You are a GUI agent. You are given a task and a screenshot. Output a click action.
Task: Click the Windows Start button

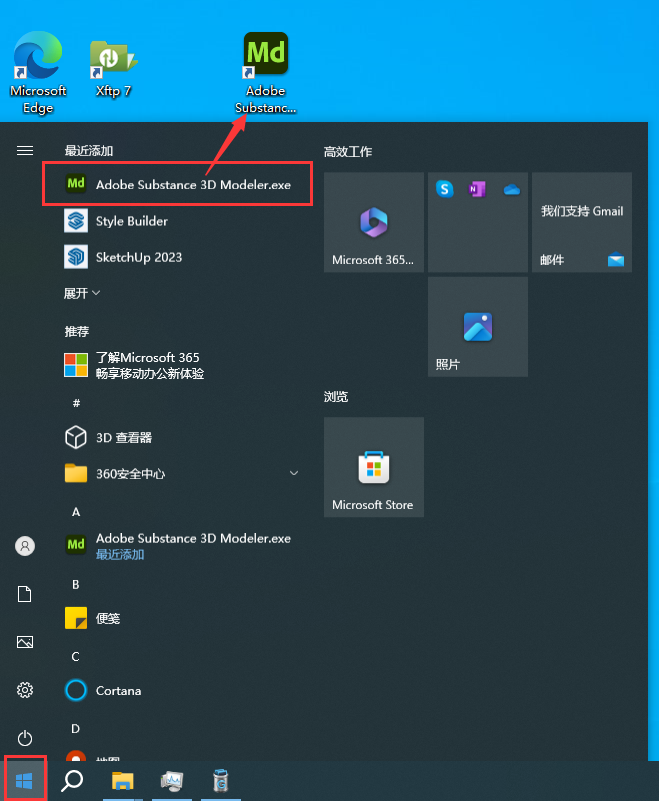[x=25, y=780]
